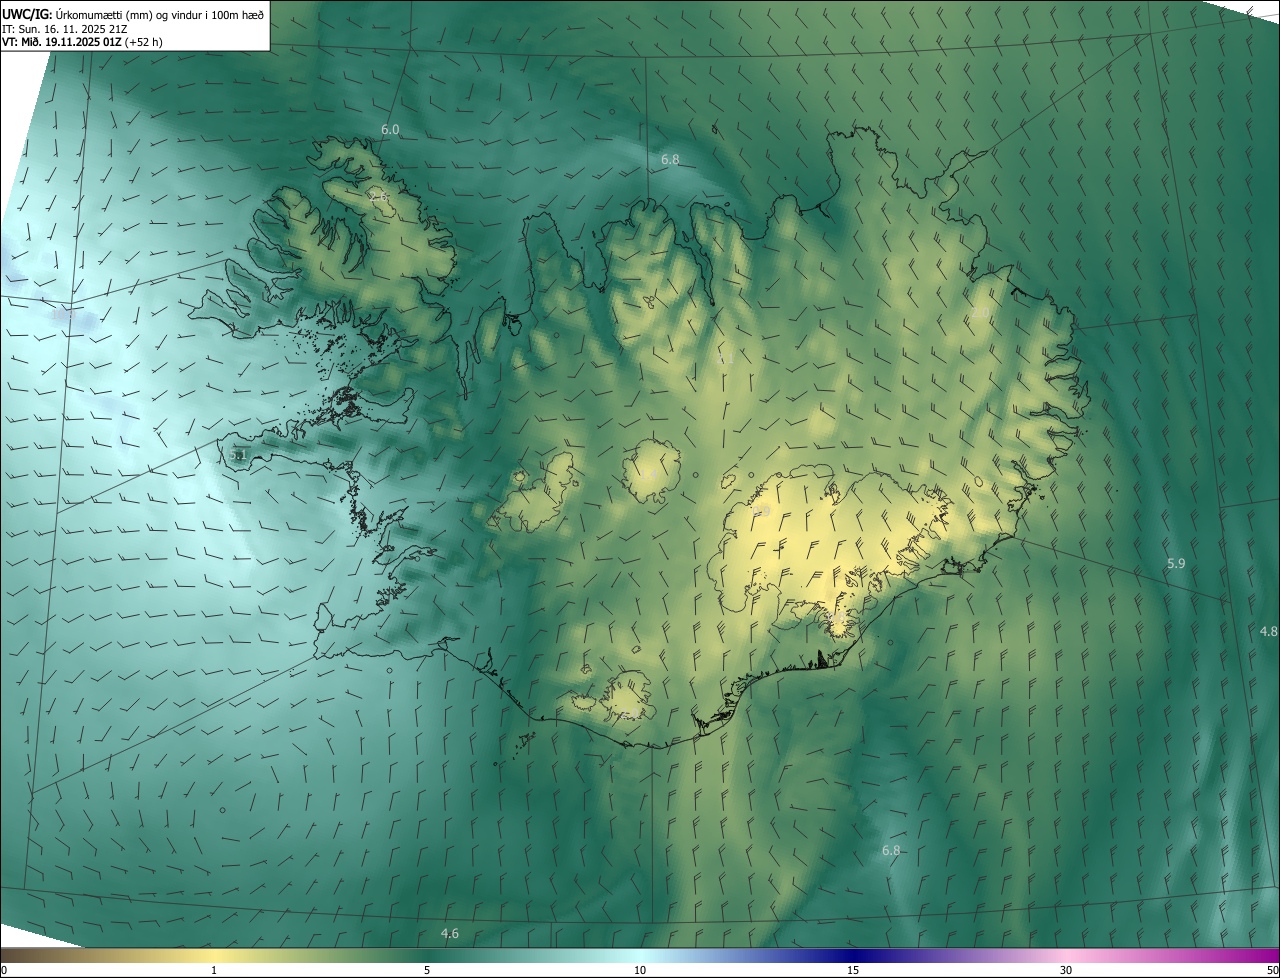This screenshot has width=1280, height=978.
Task: Select the 'VT: Mið. 19.11.2025 01Z (+52 h)' line
Action: click(82, 42)
